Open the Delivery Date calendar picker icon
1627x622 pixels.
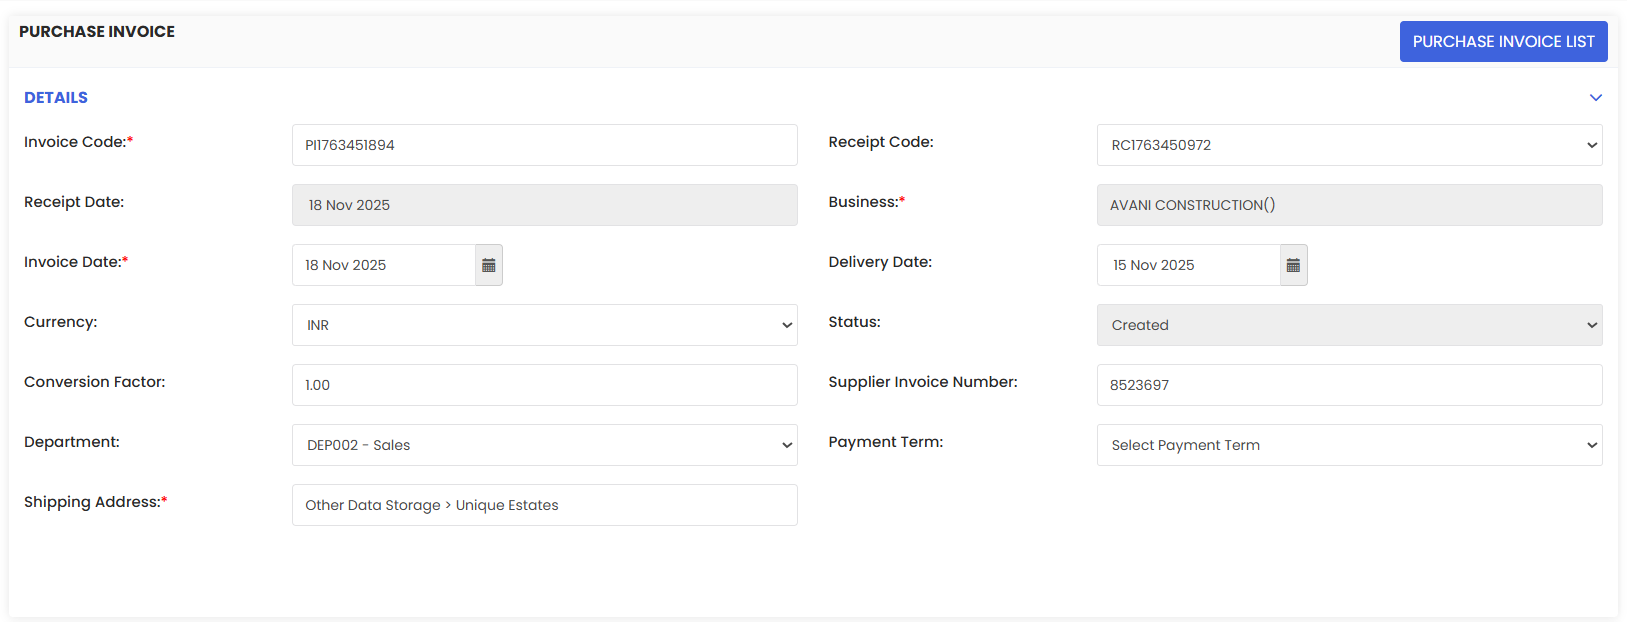(1293, 265)
